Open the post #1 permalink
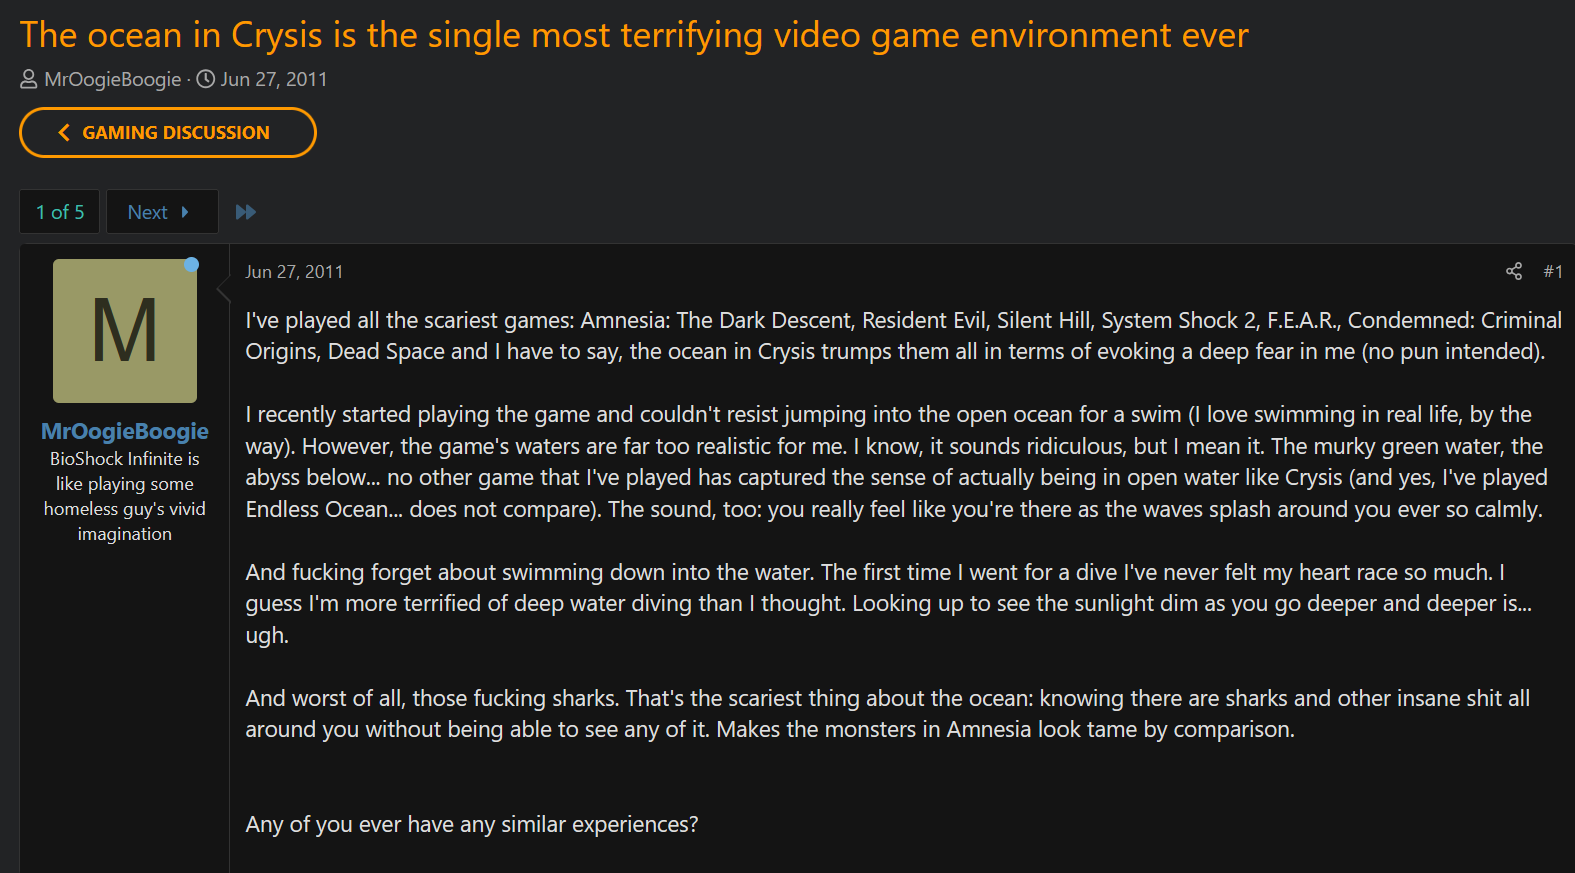Viewport: 1575px width, 873px height. point(1553,271)
